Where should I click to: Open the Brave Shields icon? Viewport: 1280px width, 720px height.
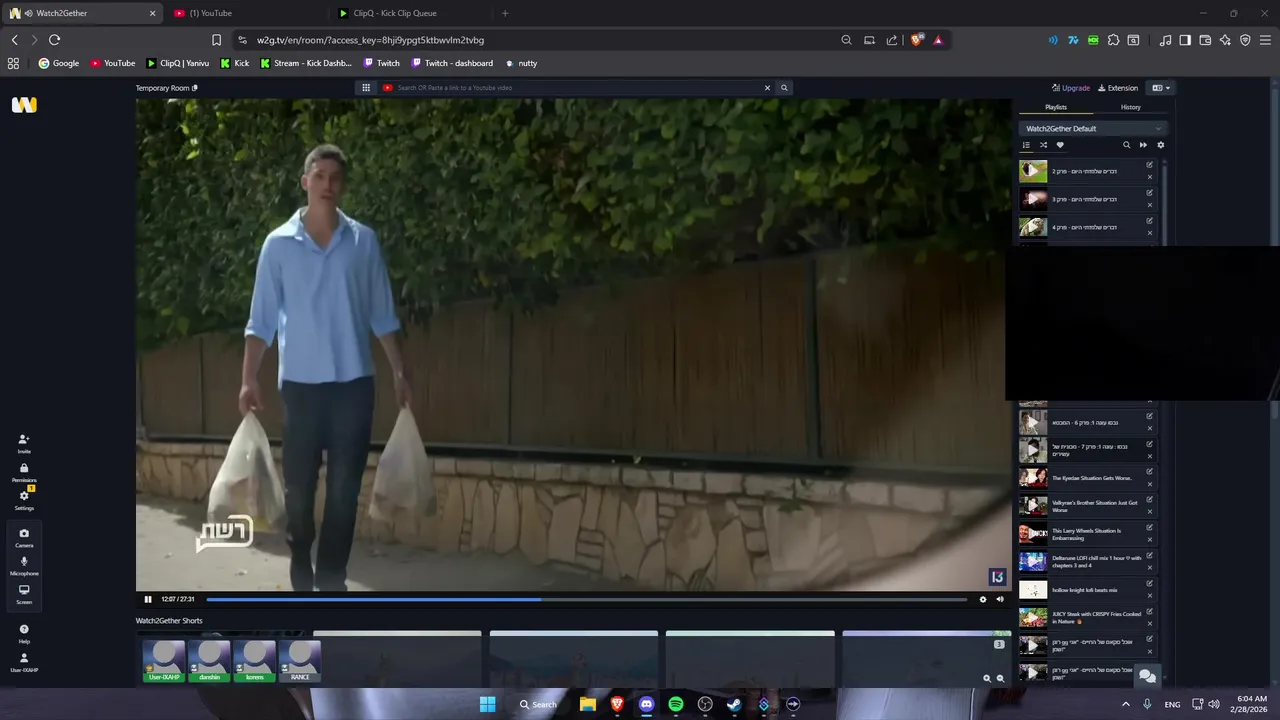coord(916,40)
